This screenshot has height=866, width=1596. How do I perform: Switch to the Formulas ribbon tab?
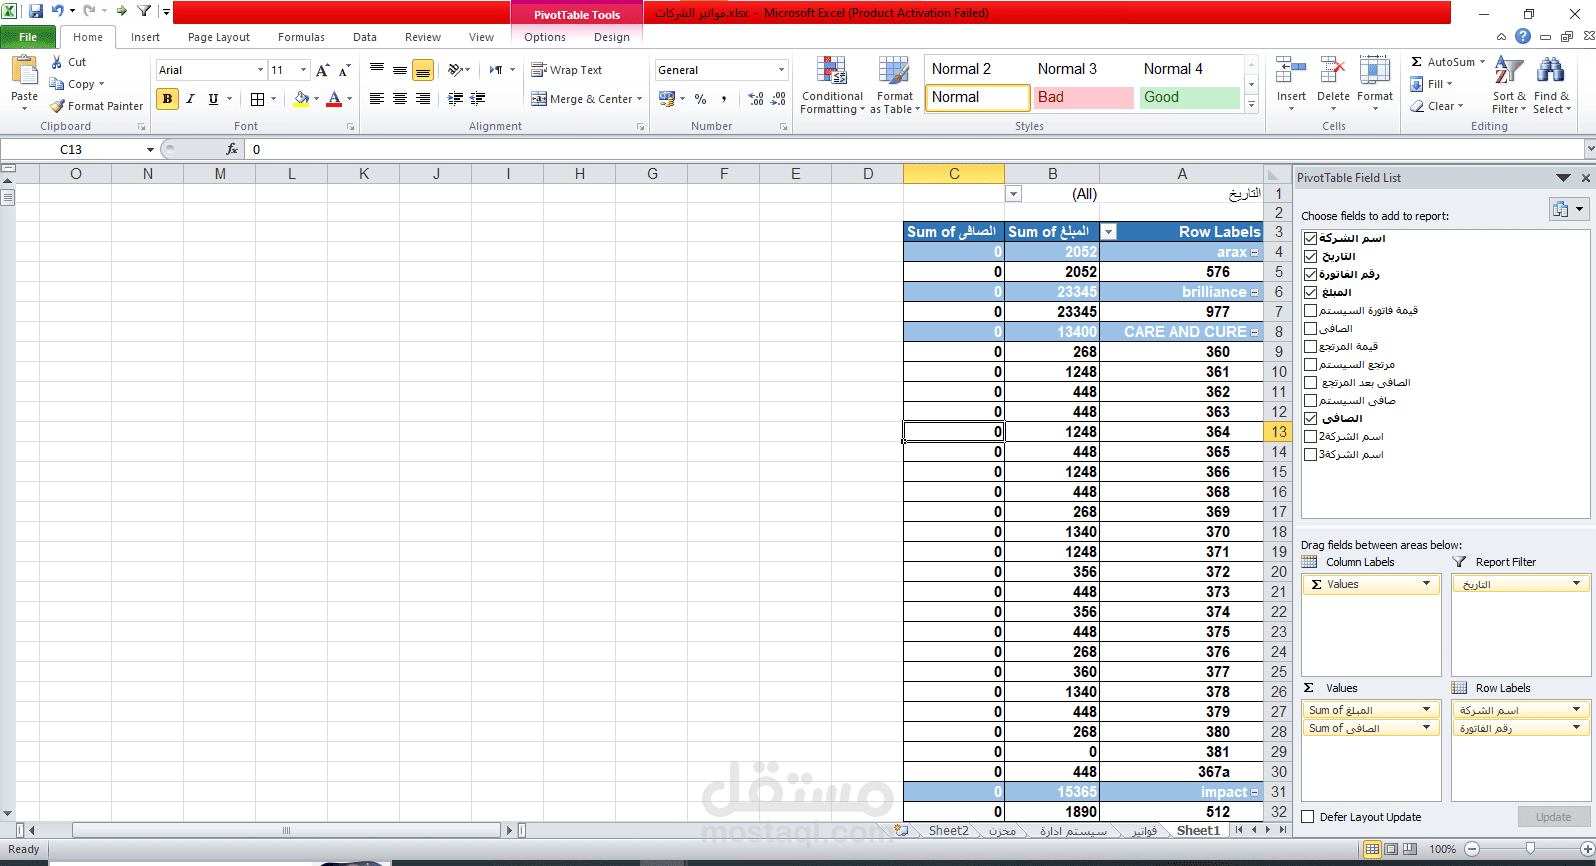point(301,37)
